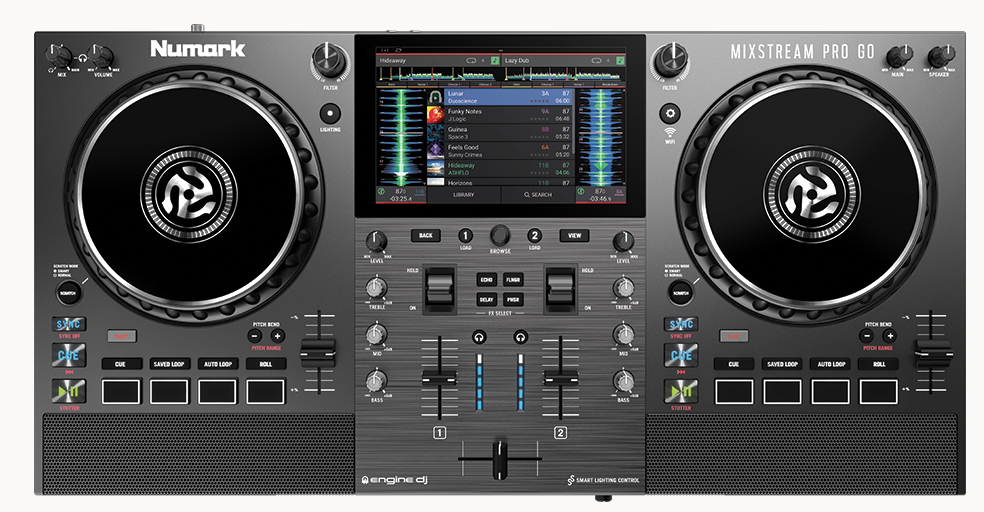984x512 pixels.
Task: Click the channel 1 volume fader
Action: tap(440, 378)
